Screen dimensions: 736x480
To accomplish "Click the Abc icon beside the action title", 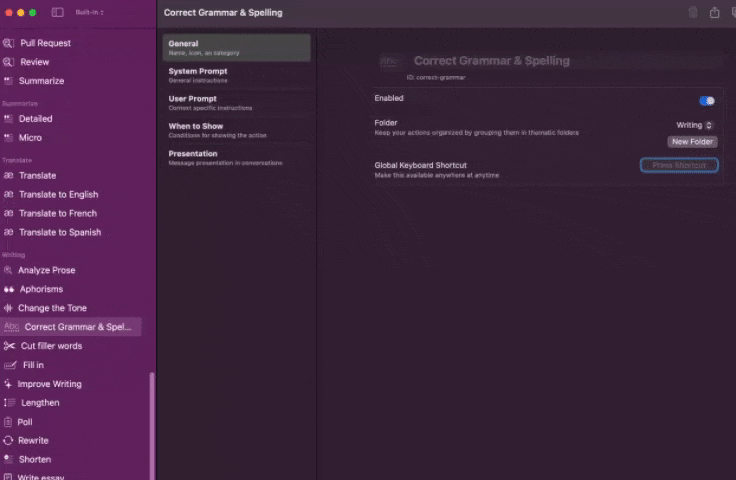I will click(391, 61).
